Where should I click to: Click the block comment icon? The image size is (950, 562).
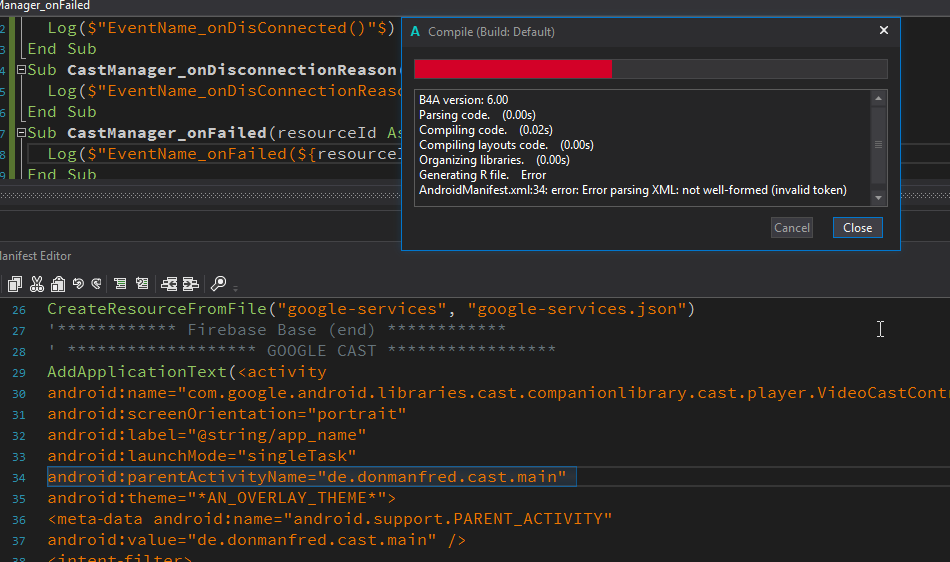(120, 284)
